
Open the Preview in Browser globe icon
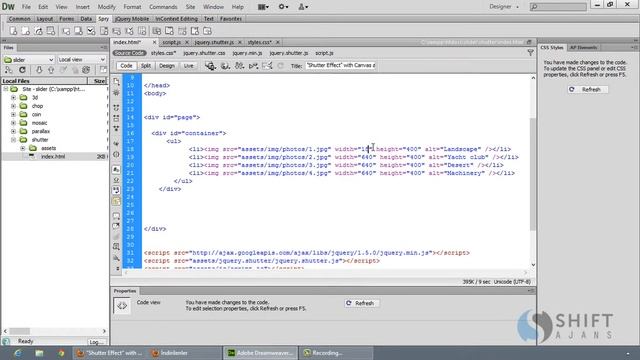tap(225, 66)
